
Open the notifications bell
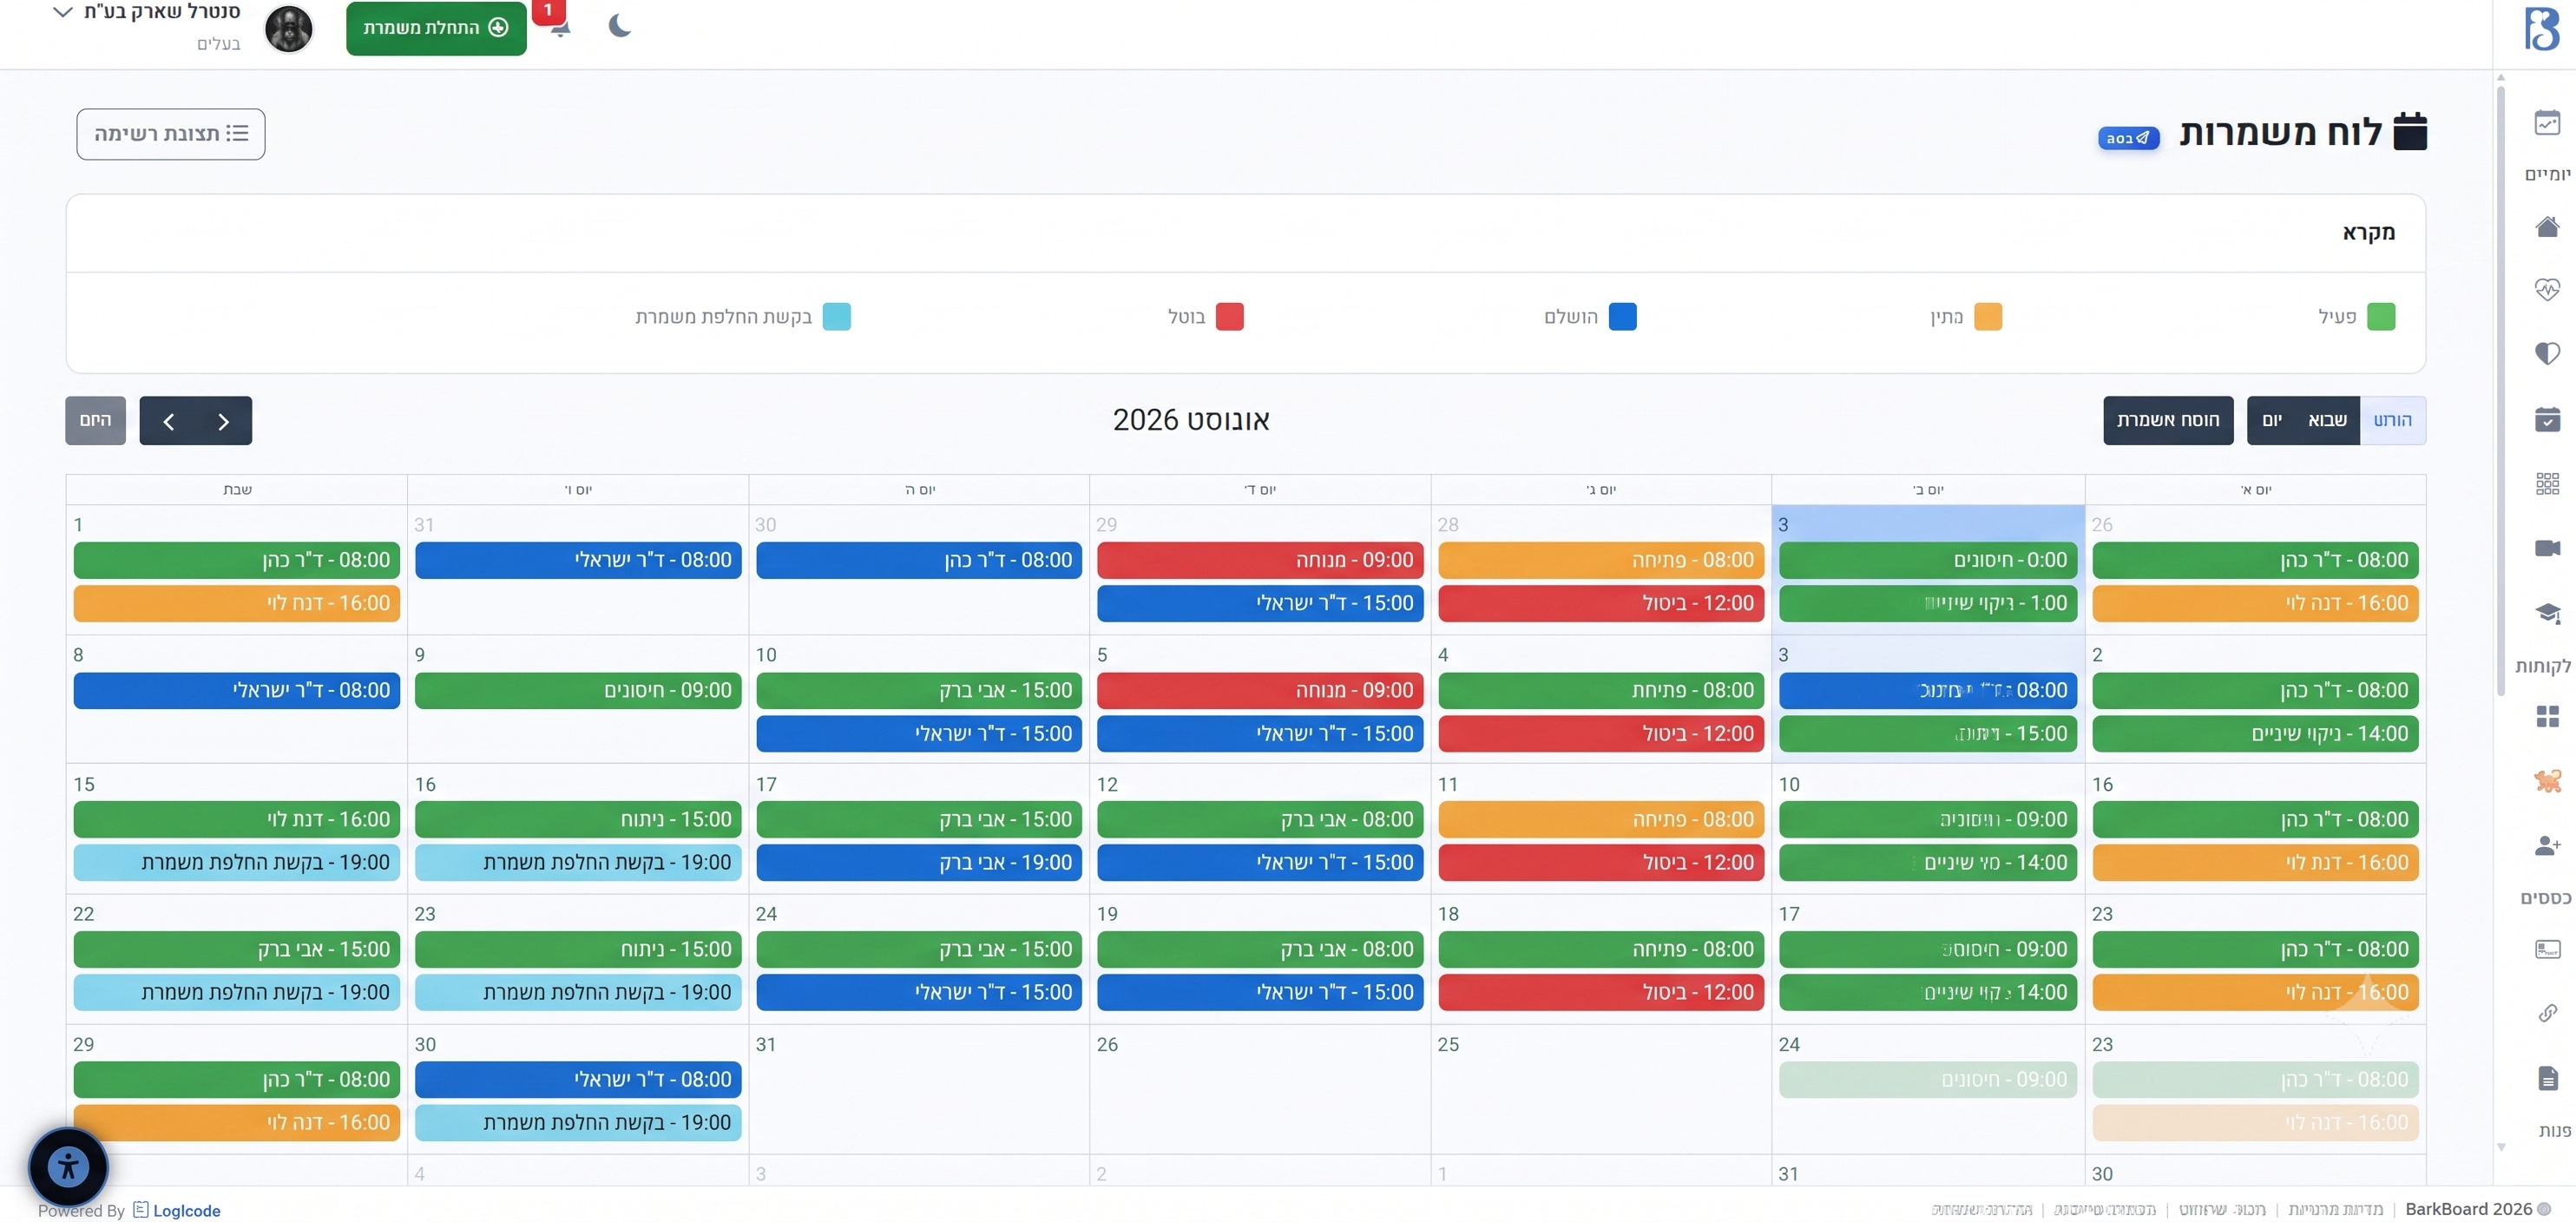(559, 26)
